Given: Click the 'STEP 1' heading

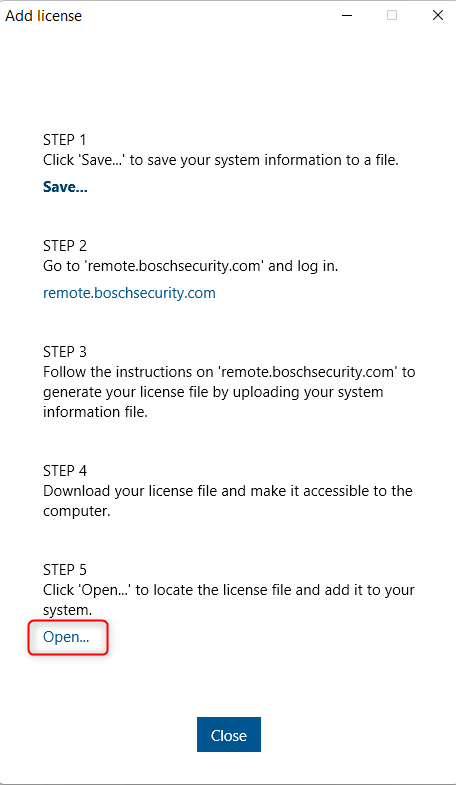Looking at the screenshot, I should point(65,140).
